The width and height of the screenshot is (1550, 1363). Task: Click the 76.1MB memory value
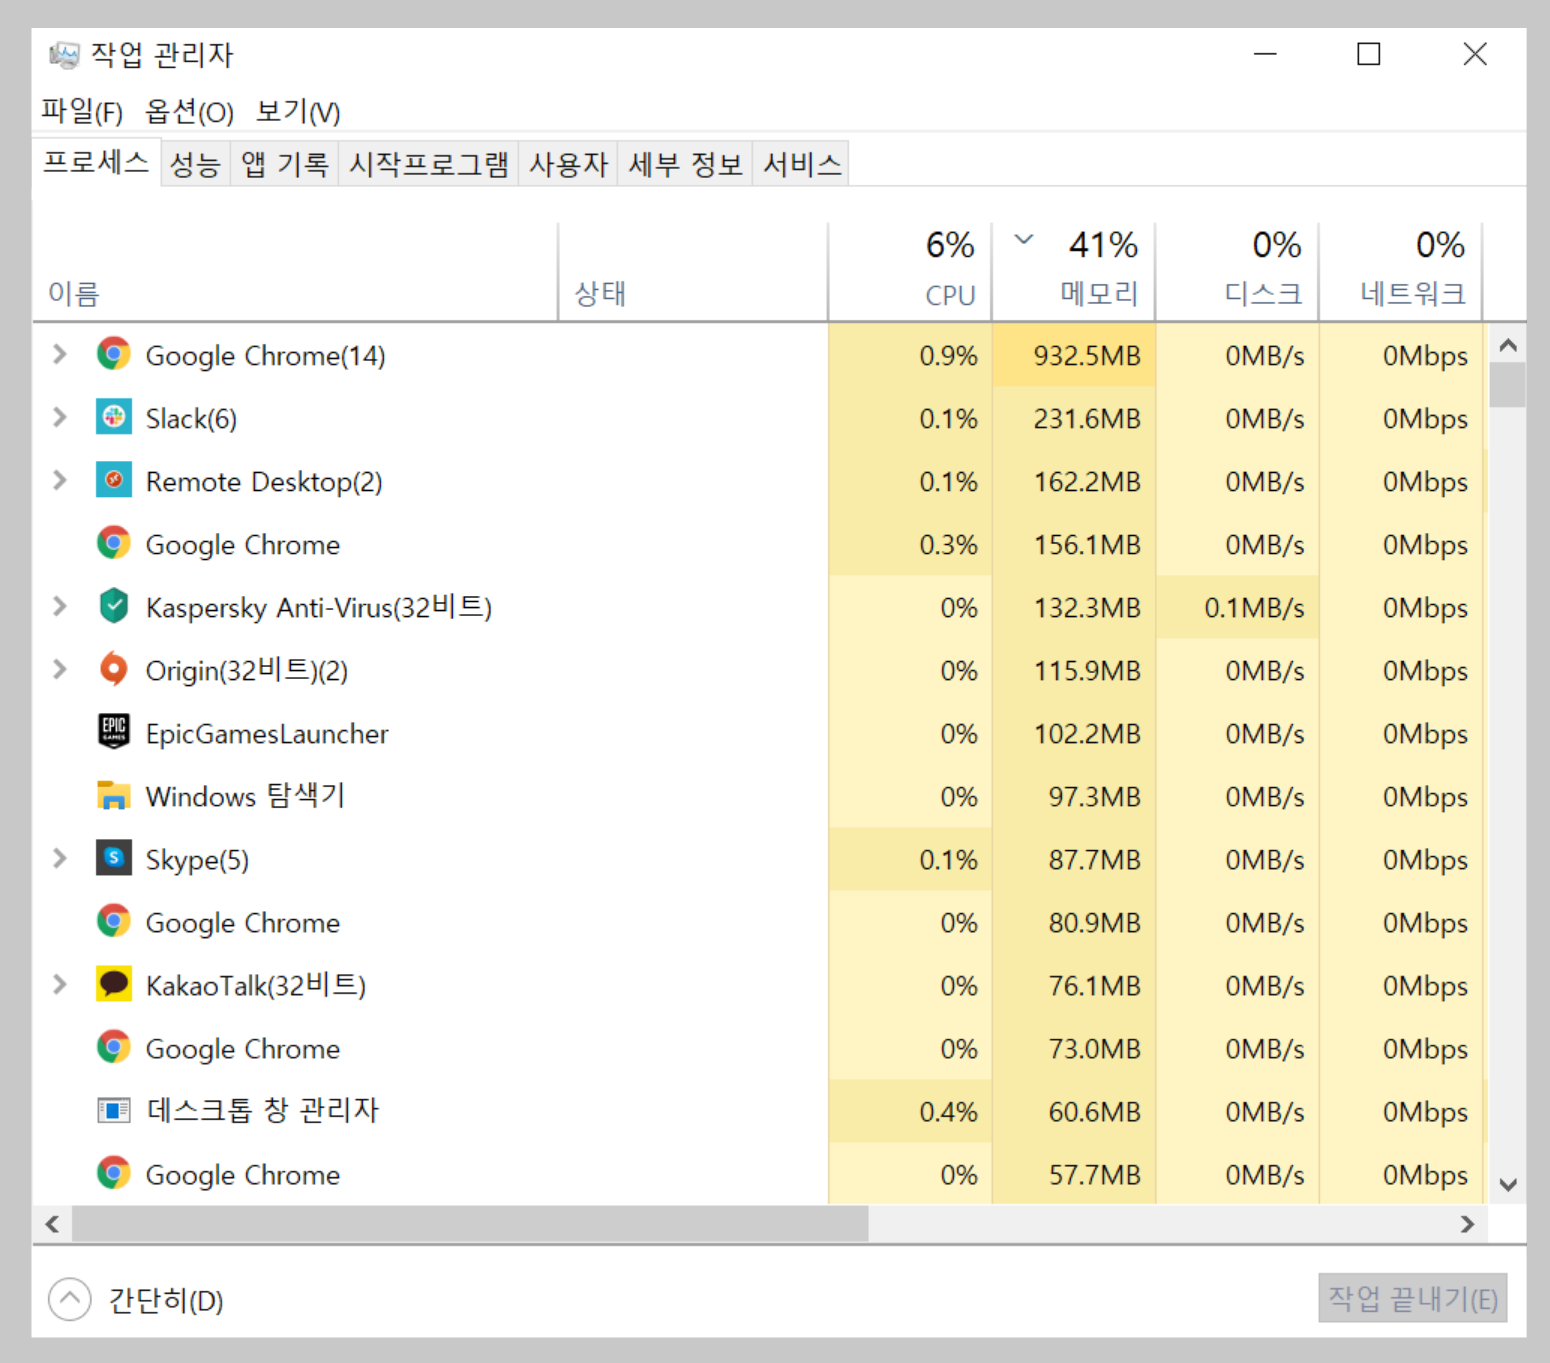click(x=1094, y=985)
